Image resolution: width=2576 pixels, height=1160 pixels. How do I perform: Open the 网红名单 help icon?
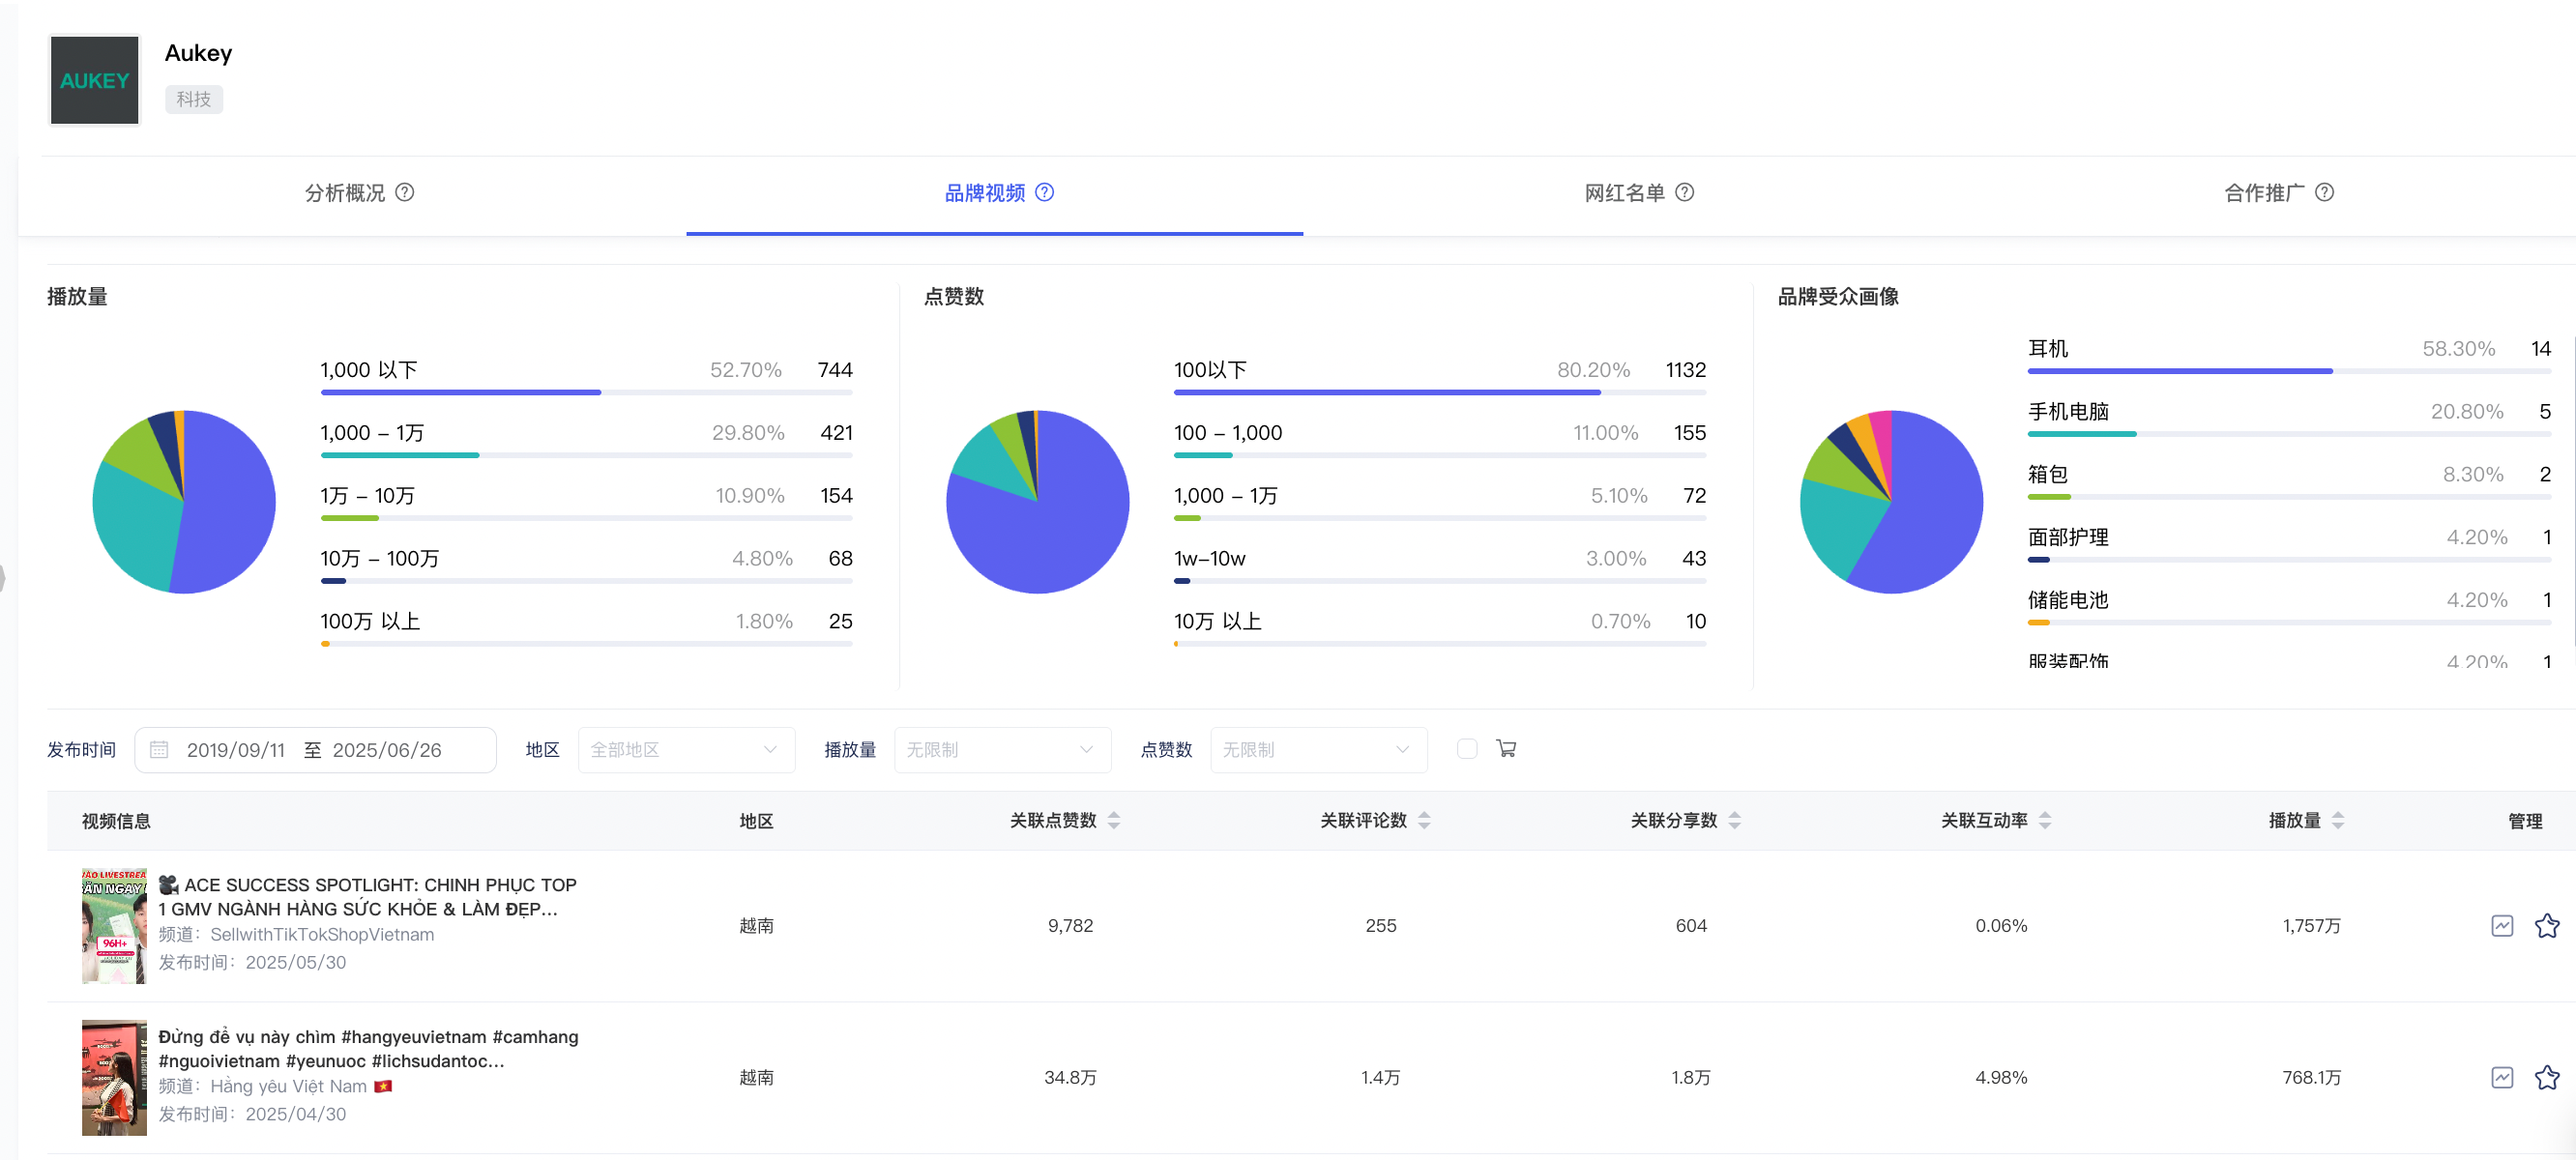1686,193
